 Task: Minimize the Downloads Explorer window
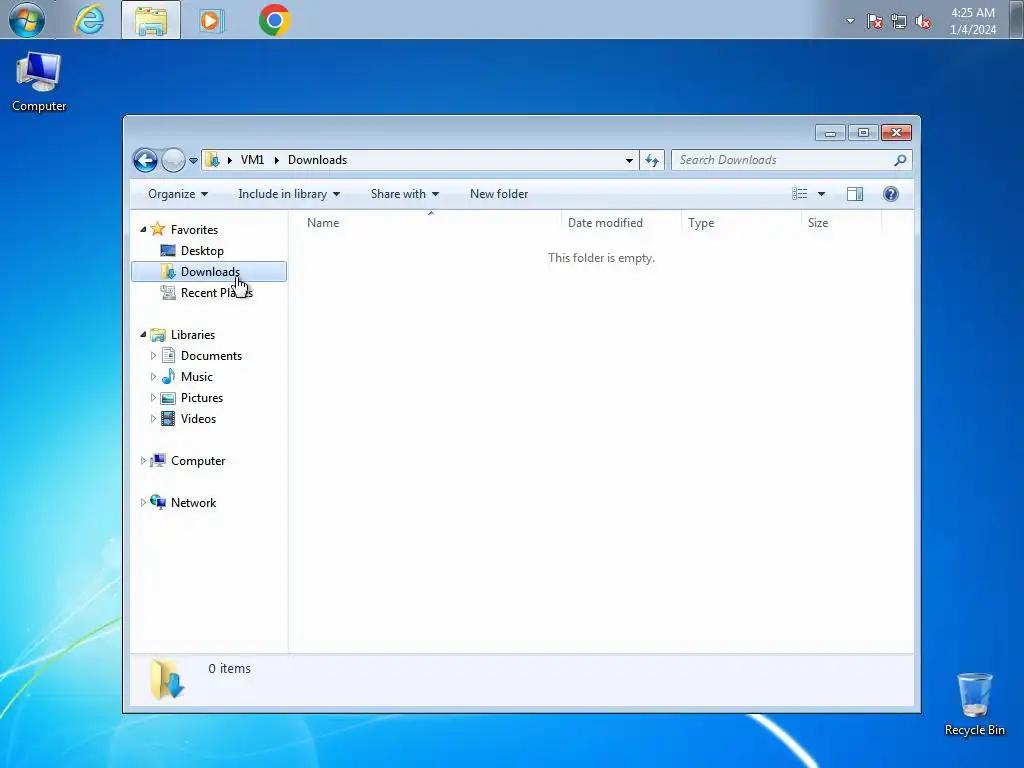click(830, 133)
